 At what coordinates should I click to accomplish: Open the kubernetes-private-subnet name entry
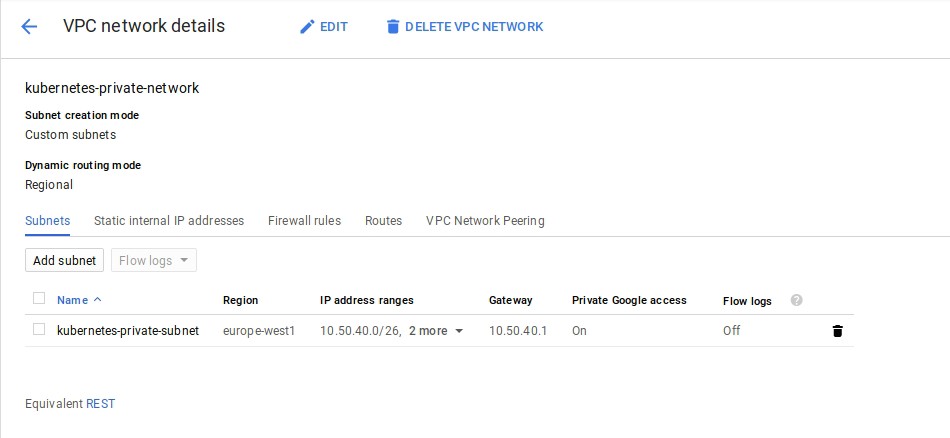(x=128, y=330)
